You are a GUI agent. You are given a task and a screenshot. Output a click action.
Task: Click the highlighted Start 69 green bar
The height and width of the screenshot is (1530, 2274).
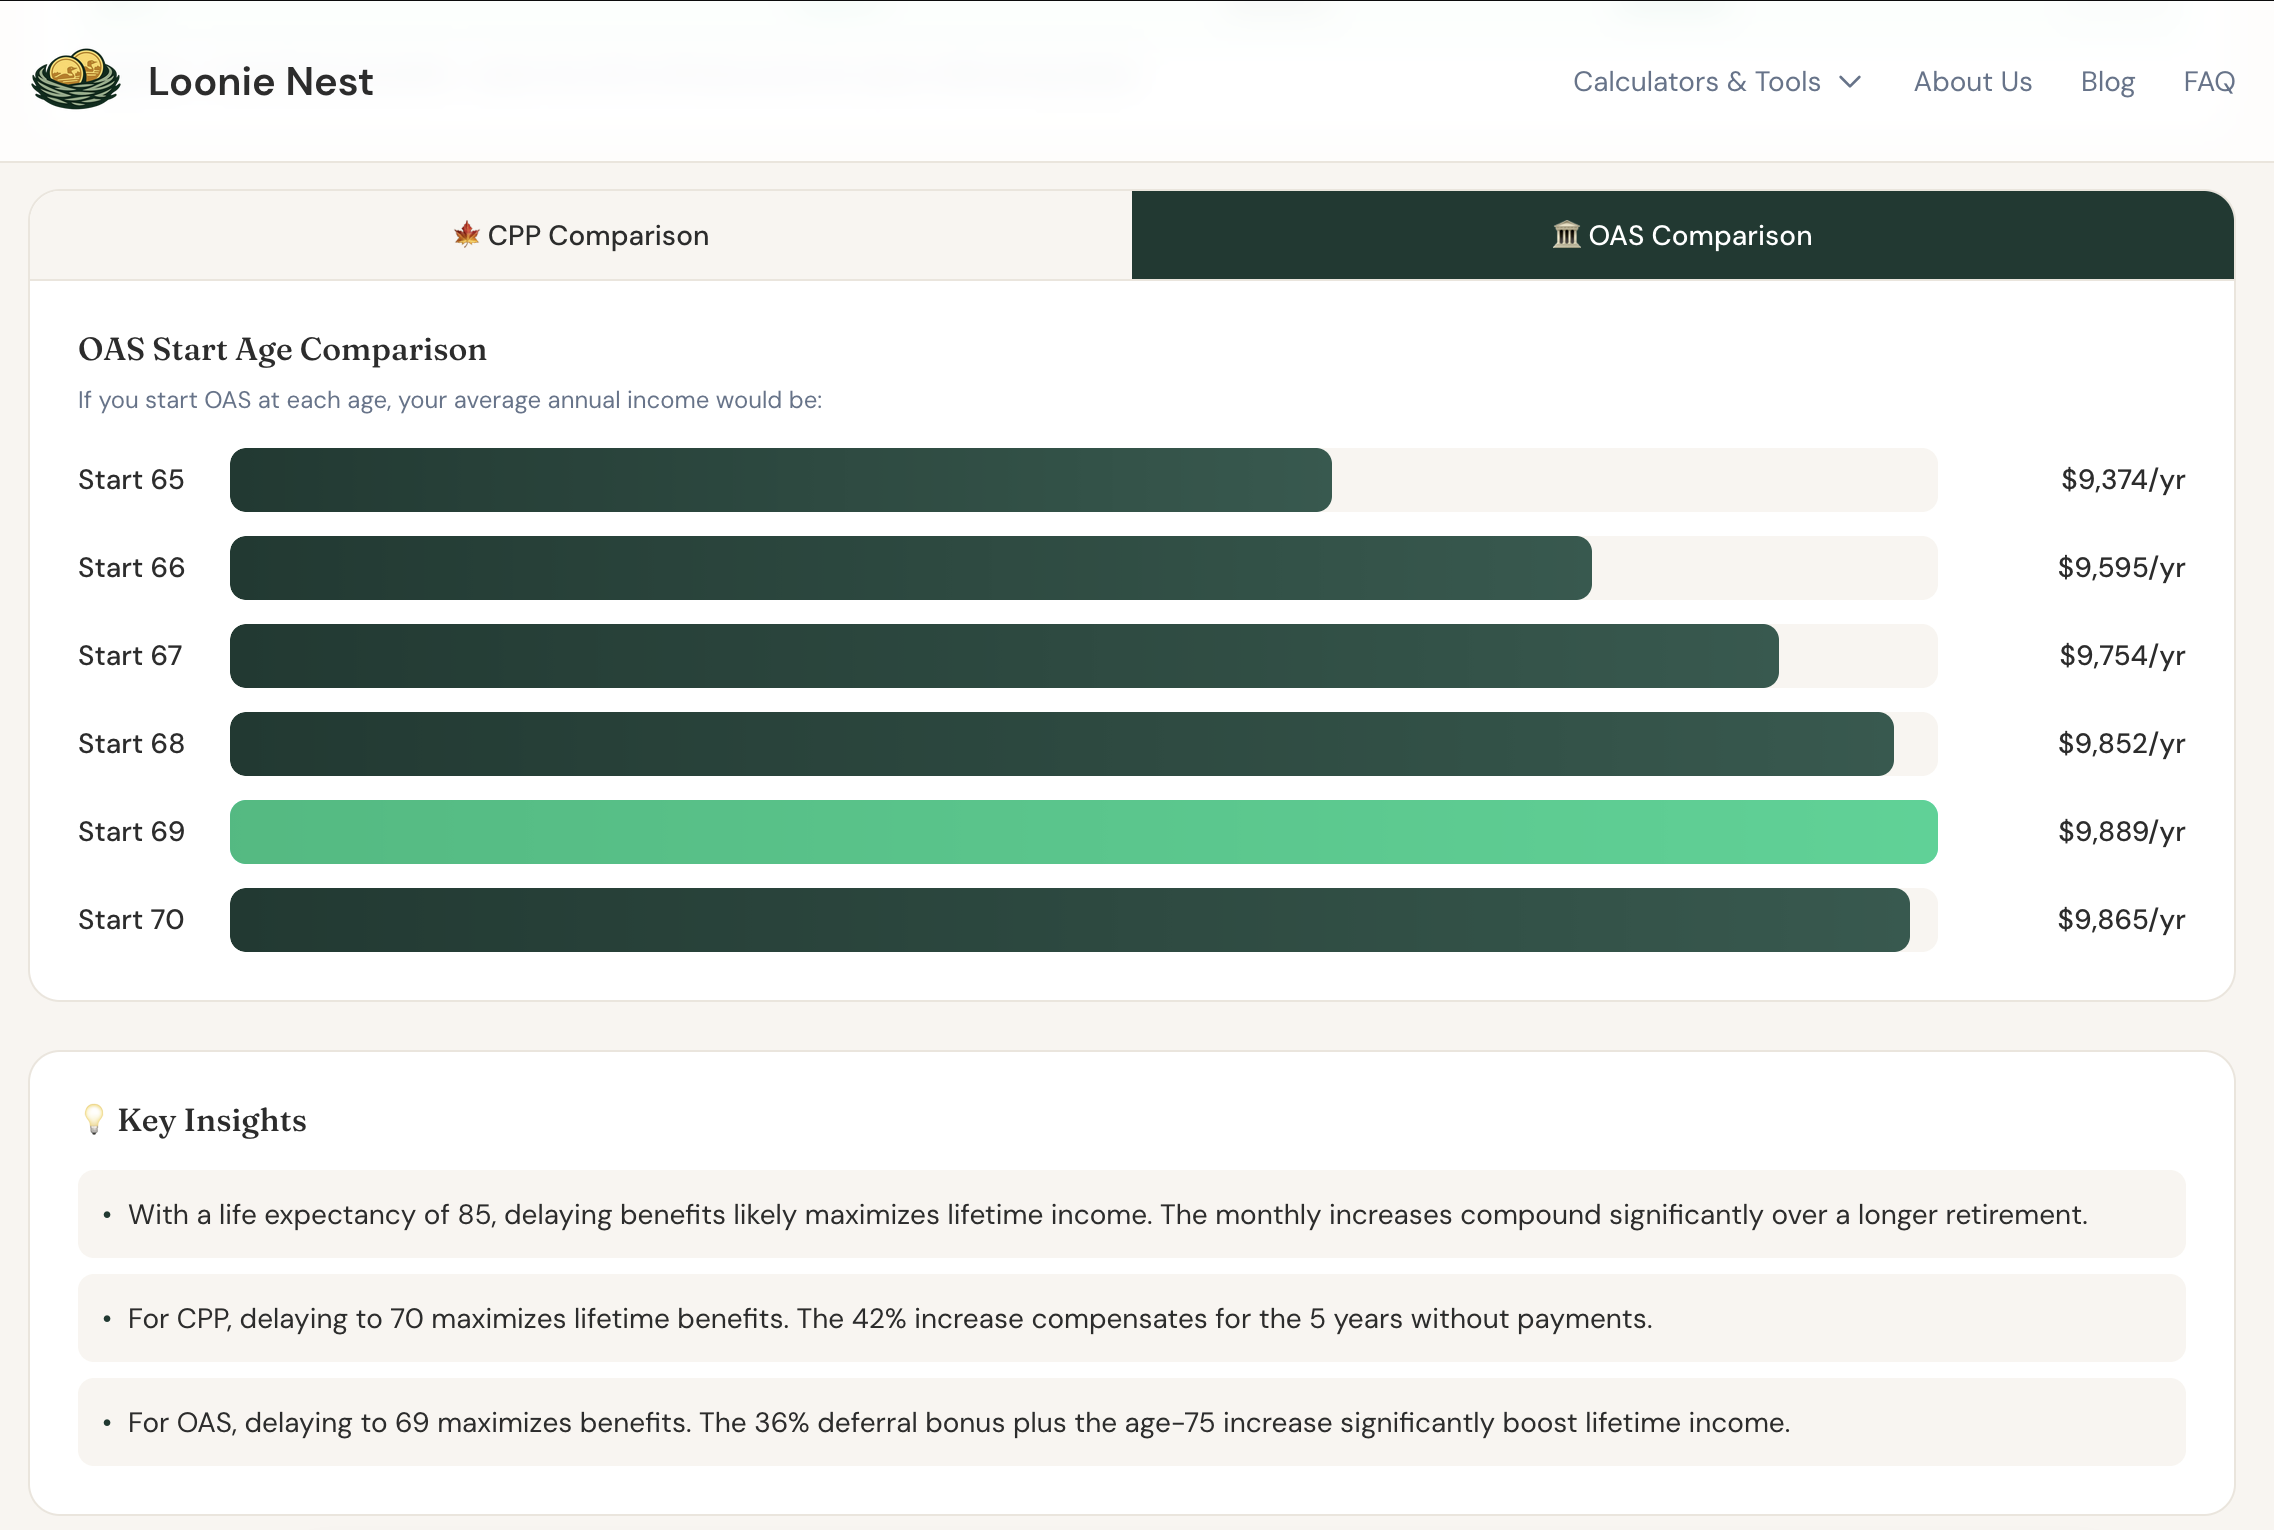click(1084, 832)
